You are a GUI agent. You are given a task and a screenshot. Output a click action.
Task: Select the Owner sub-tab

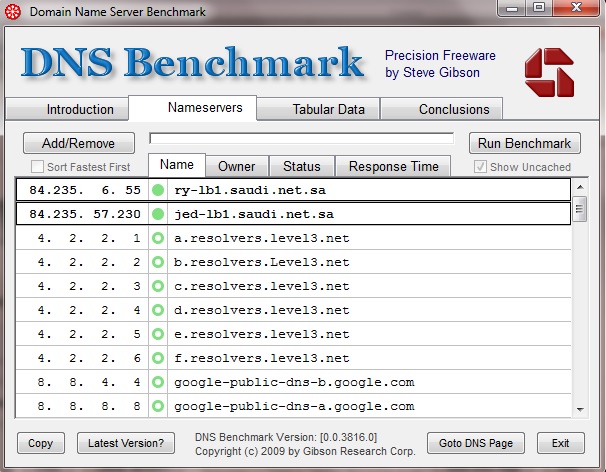click(237, 166)
